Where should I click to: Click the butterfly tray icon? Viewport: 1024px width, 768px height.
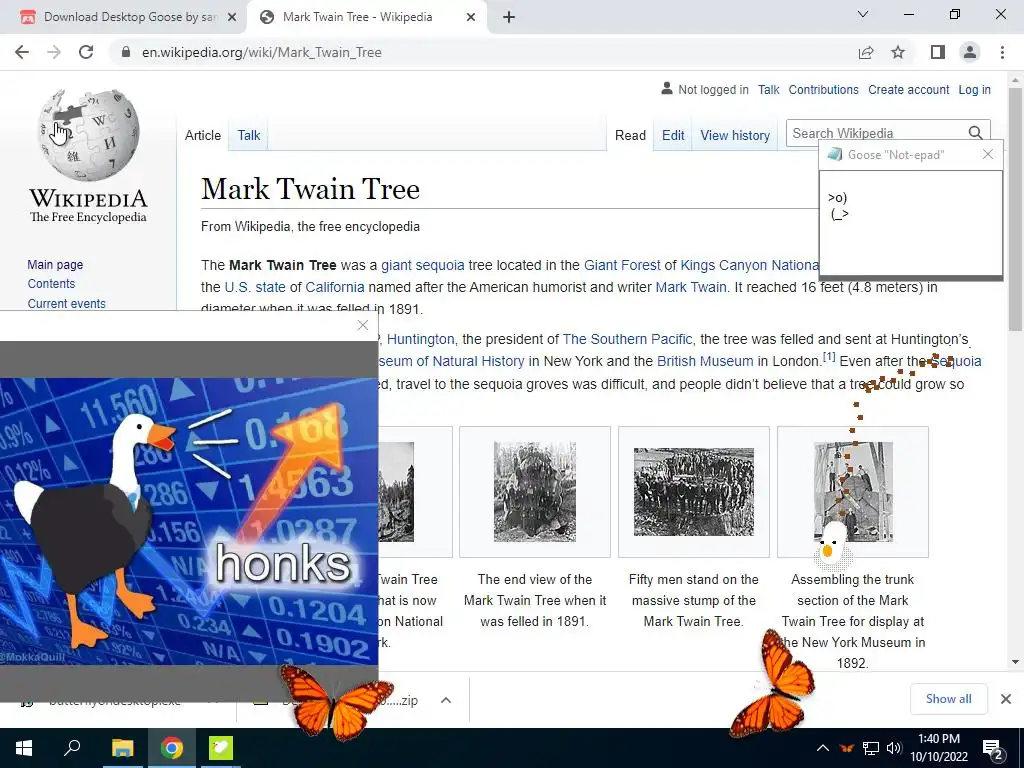[x=846, y=748]
